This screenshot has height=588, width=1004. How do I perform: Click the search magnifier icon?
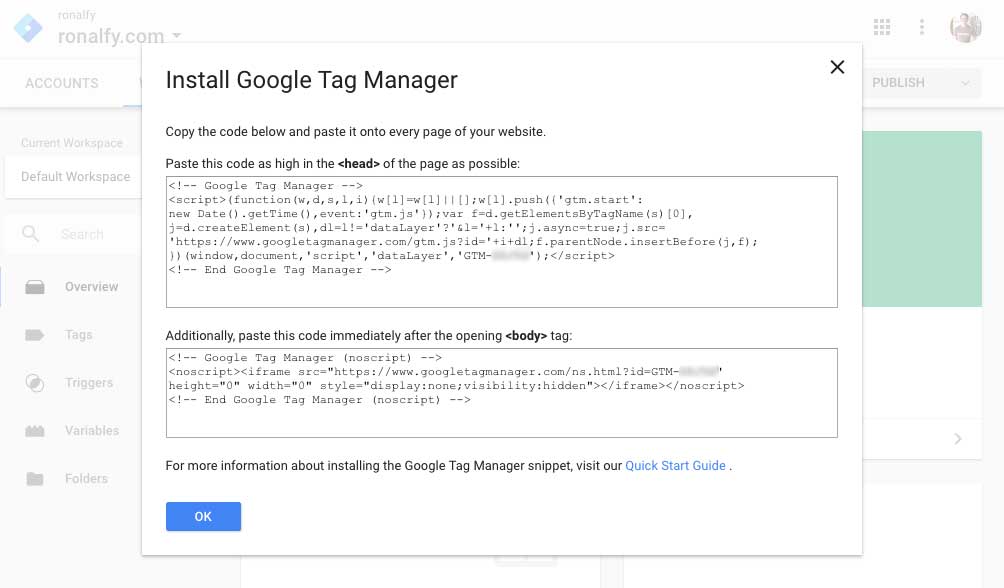(31, 234)
